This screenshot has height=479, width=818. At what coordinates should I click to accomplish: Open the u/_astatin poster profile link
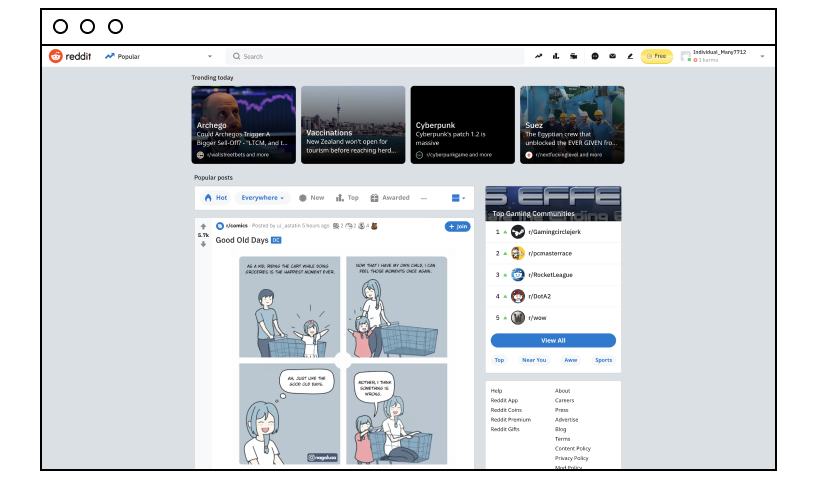coord(288,226)
